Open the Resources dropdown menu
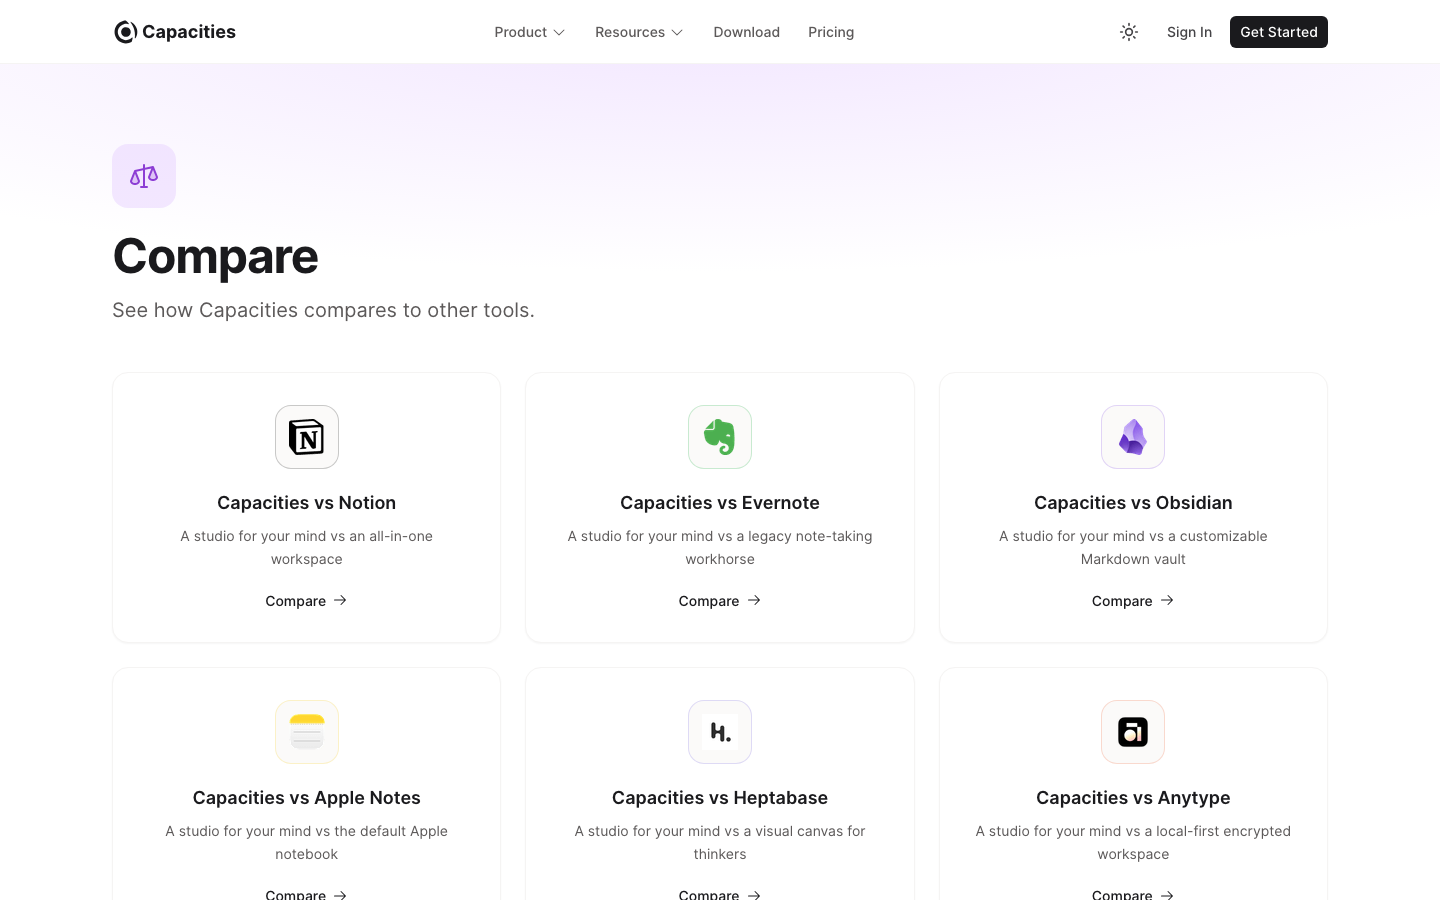The image size is (1440, 900). click(639, 32)
